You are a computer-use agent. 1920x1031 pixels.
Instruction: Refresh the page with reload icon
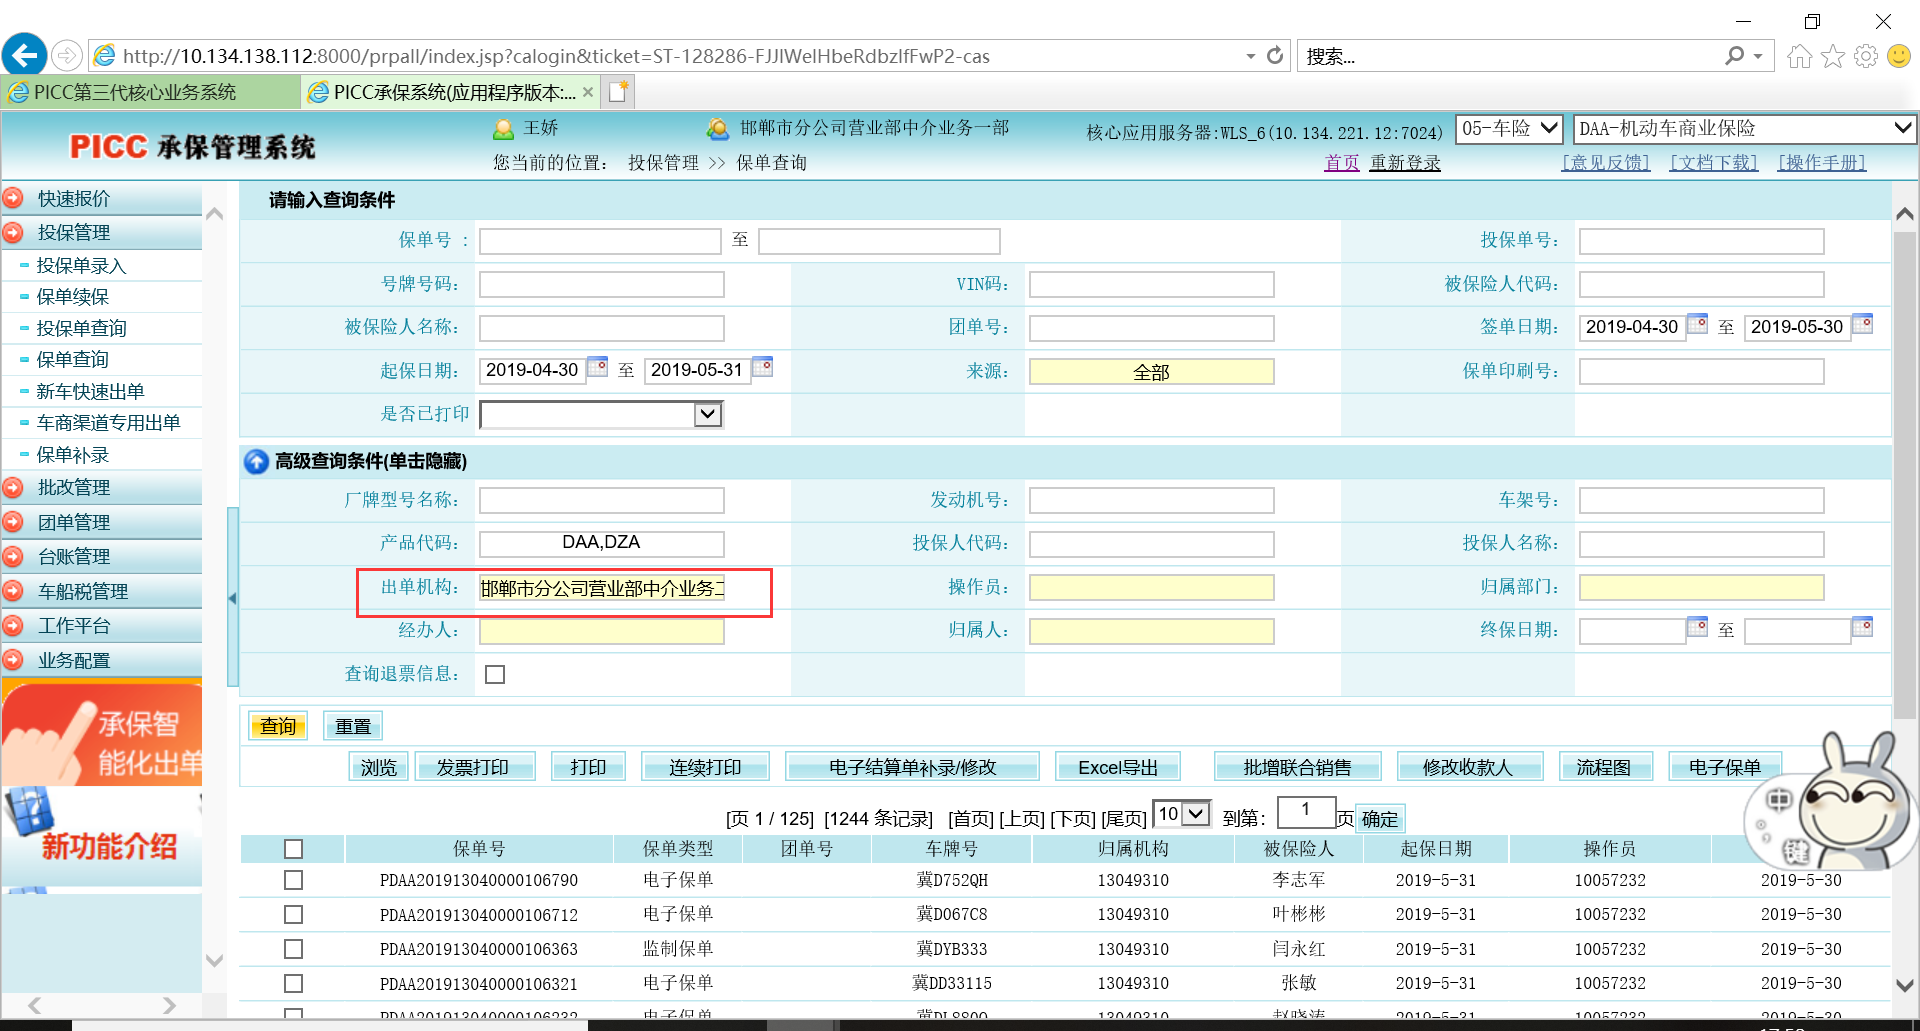[x=1275, y=56]
